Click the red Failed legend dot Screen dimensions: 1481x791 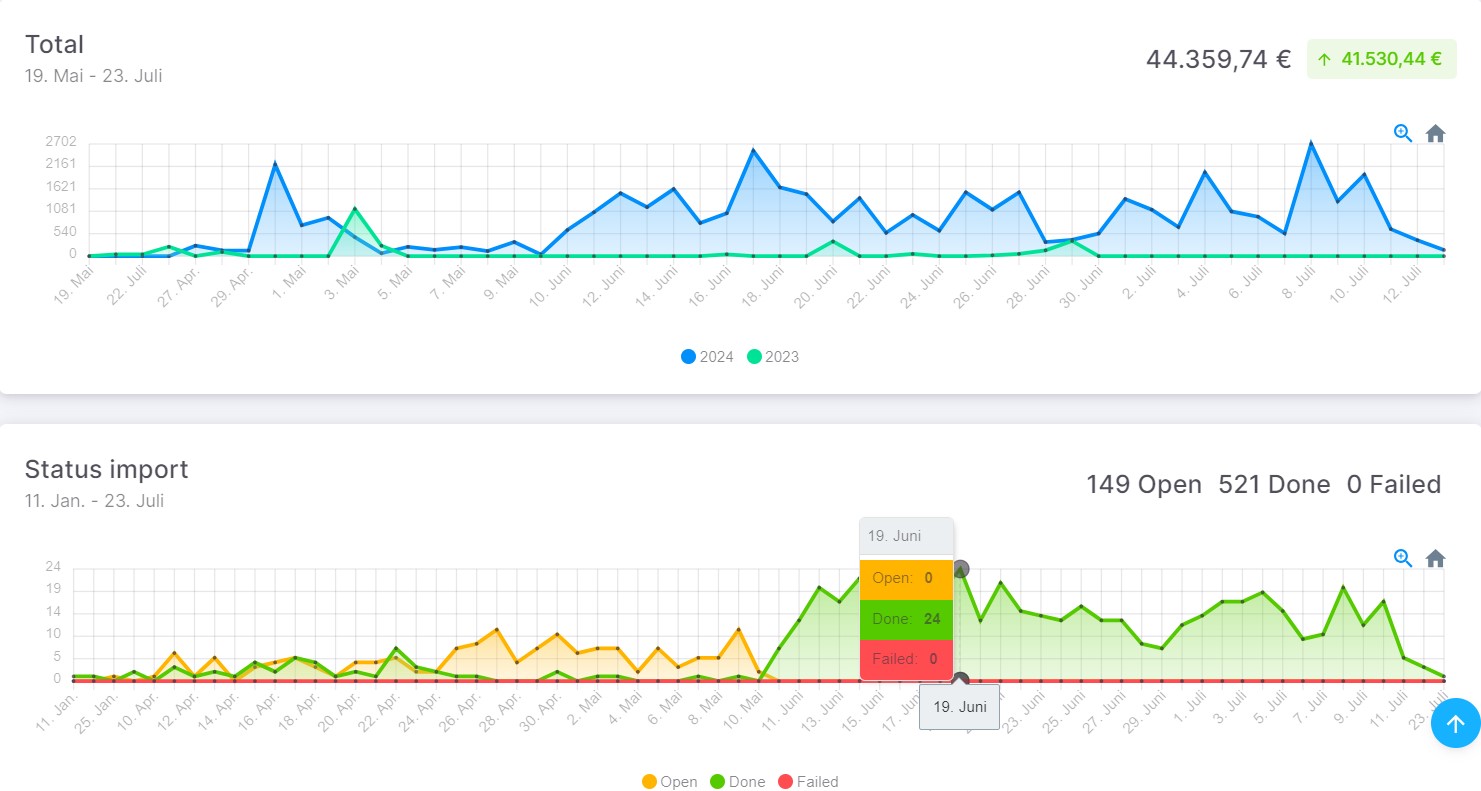point(785,782)
